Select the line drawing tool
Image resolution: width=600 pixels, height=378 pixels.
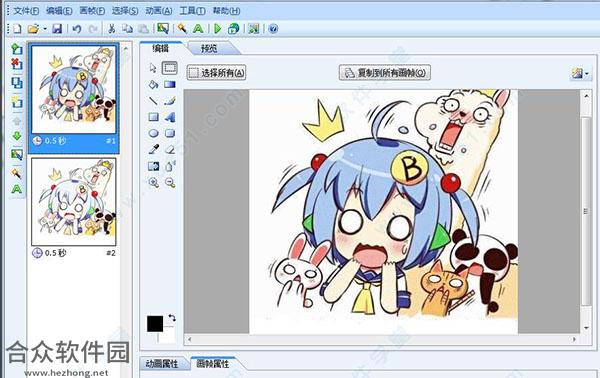point(153,101)
